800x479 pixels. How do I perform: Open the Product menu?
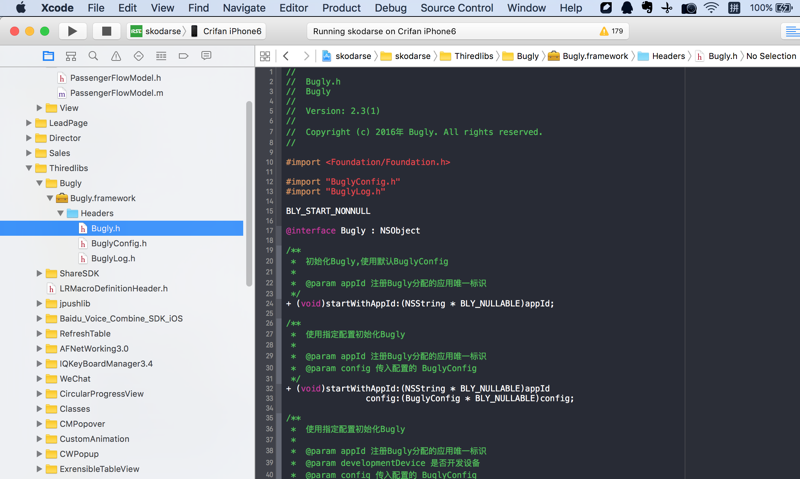pyautogui.click(x=341, y=8)
